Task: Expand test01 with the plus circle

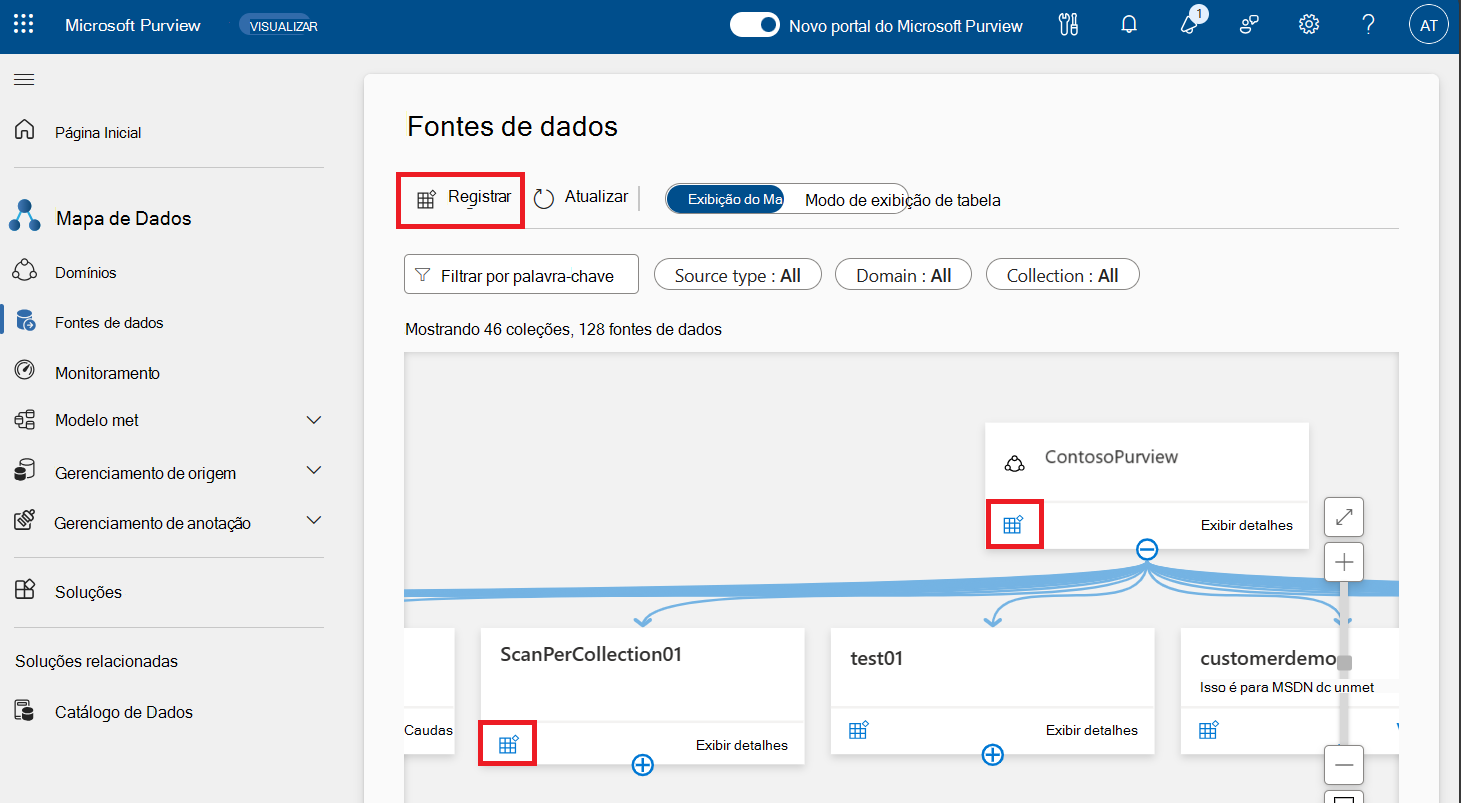Action: [x=993, y=754]
